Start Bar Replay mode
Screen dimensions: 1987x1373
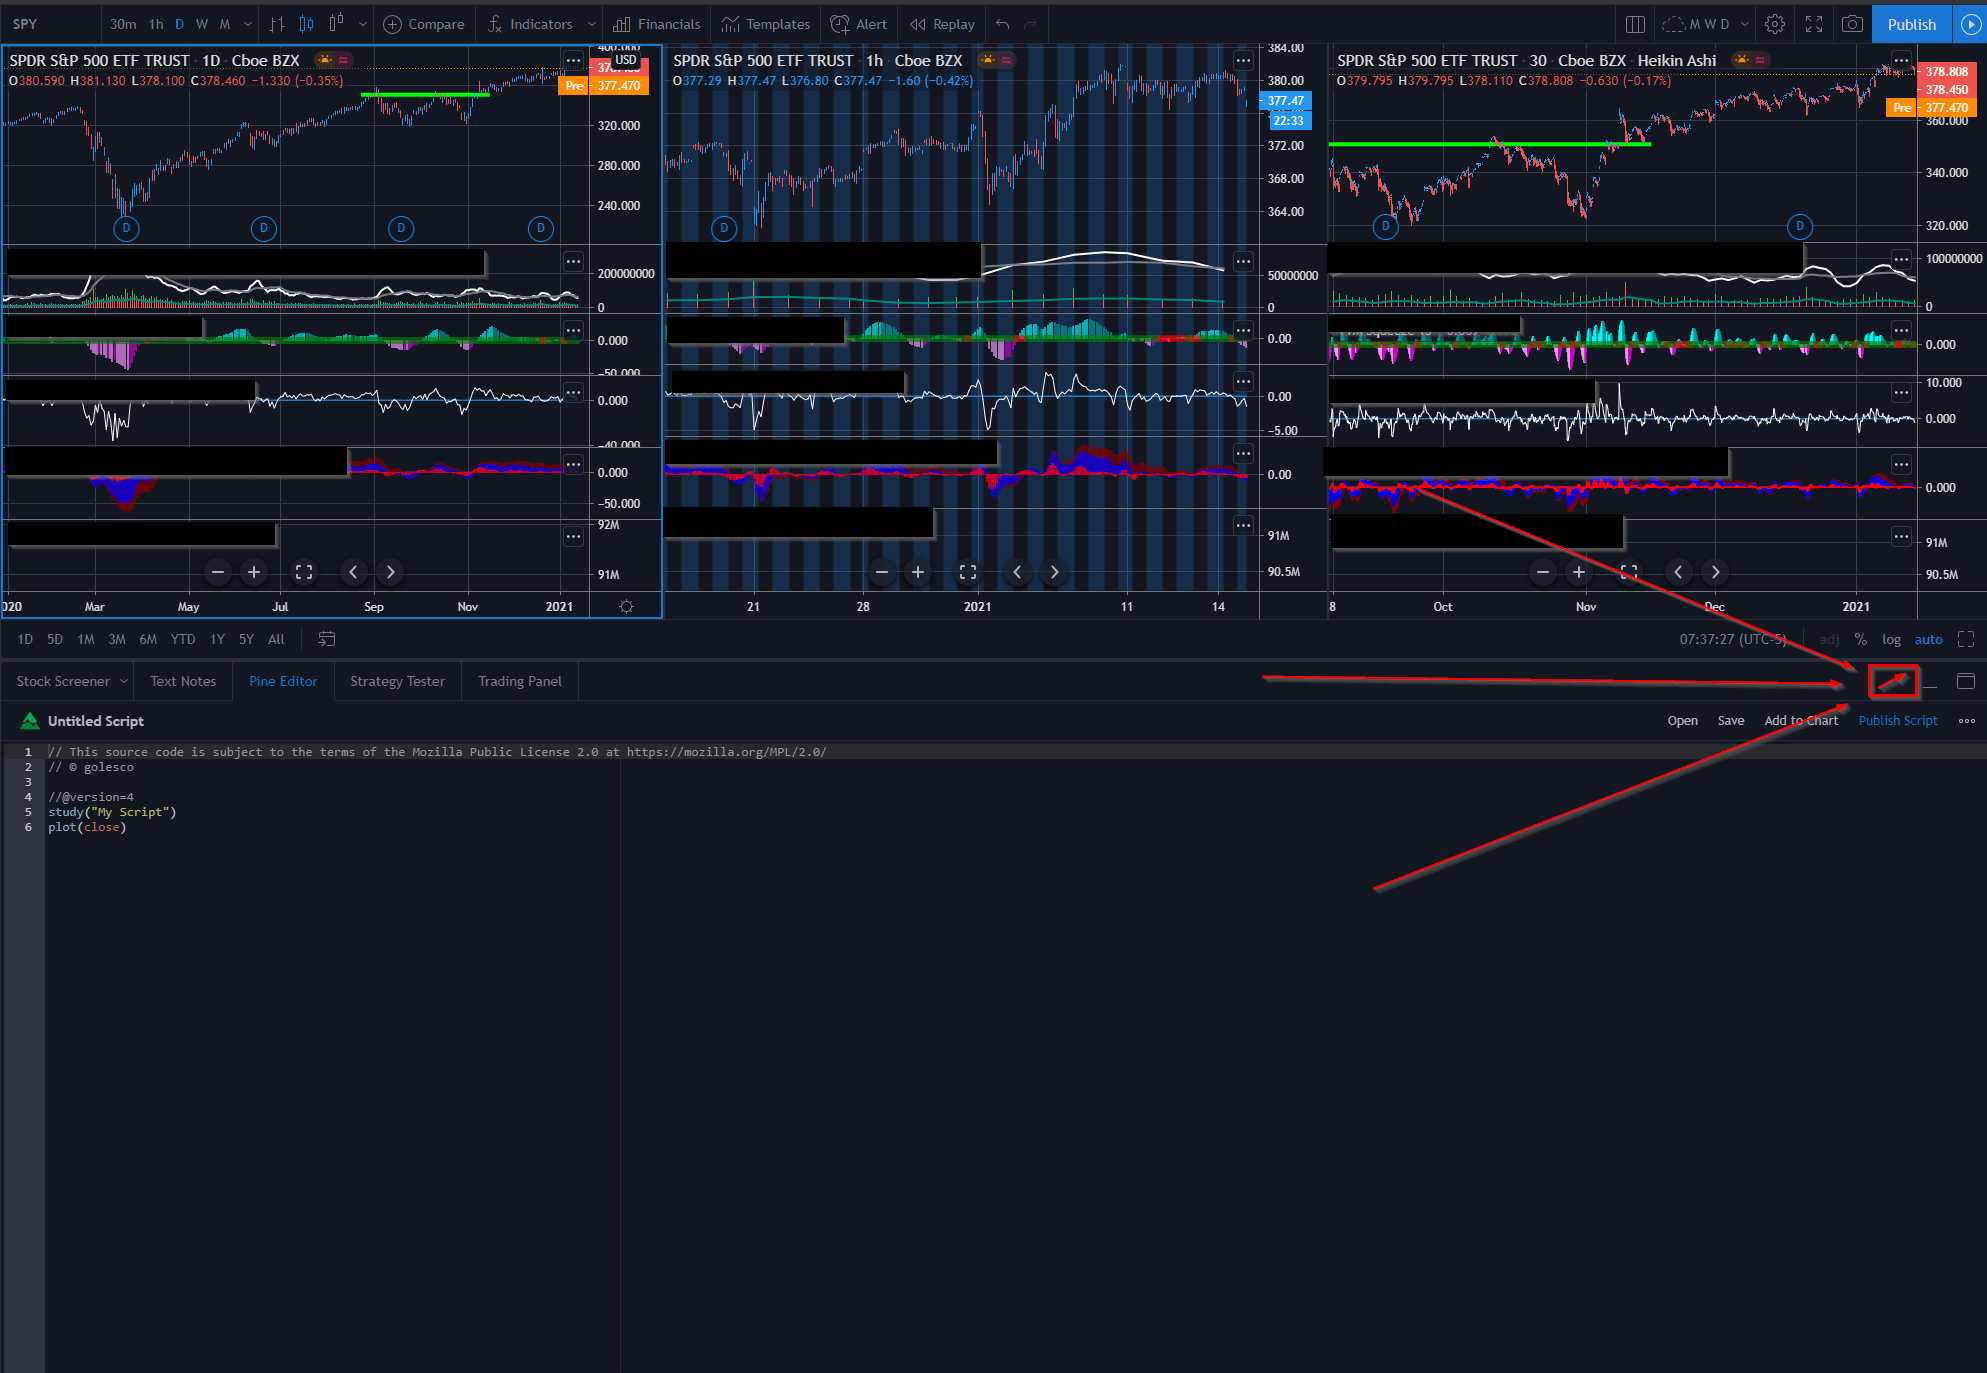942,24
